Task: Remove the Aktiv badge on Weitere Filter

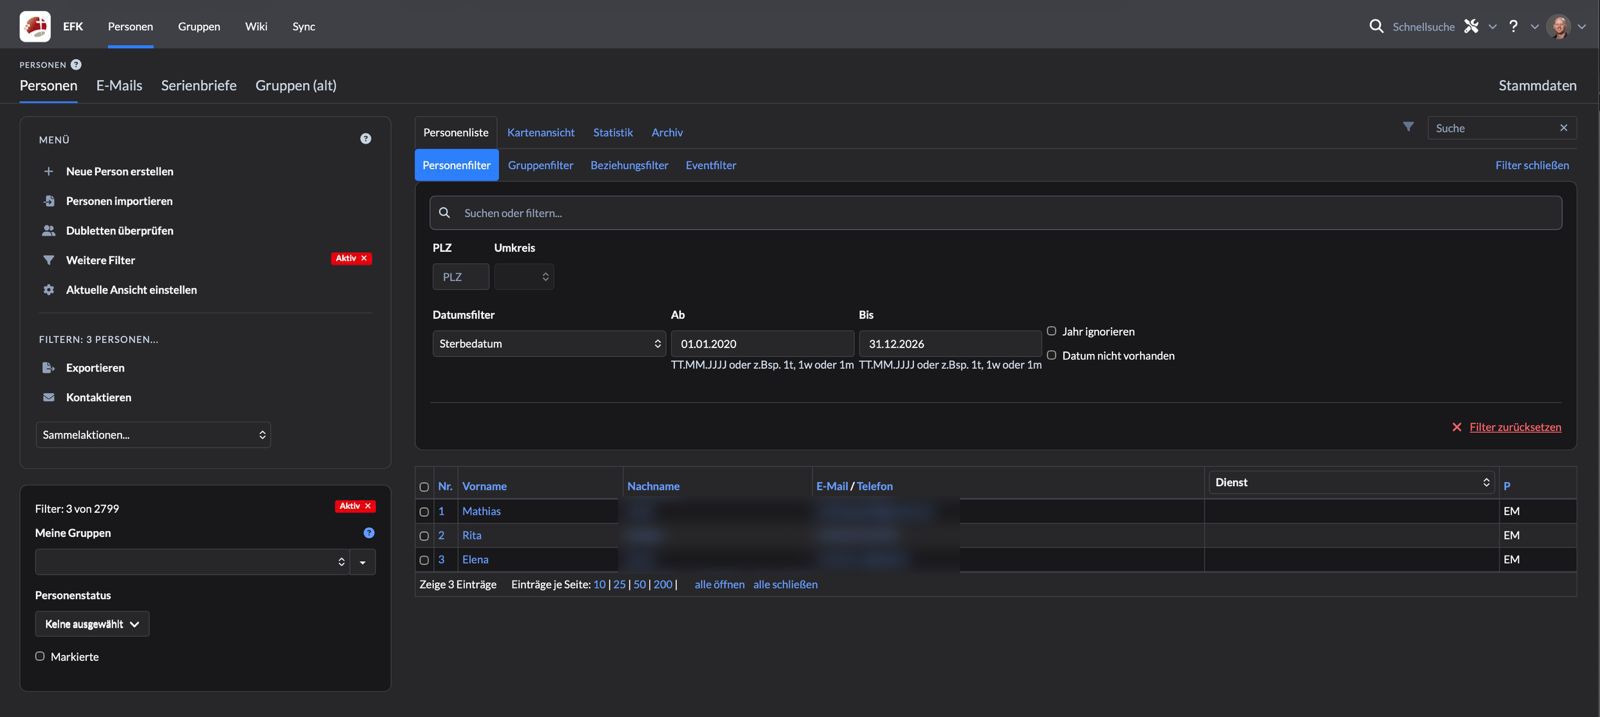Action: click(x=364, y=259)
